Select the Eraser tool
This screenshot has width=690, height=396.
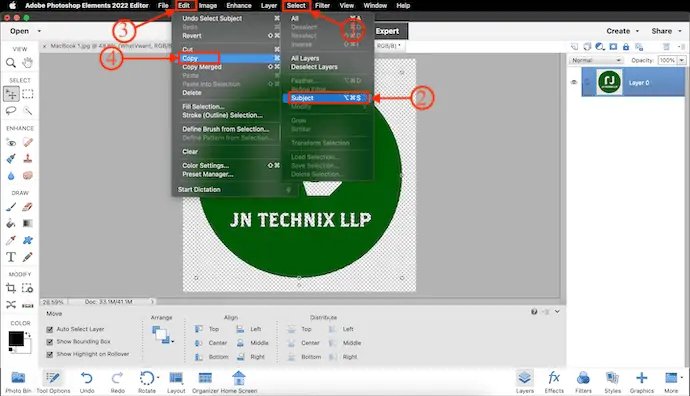point(28,207)
